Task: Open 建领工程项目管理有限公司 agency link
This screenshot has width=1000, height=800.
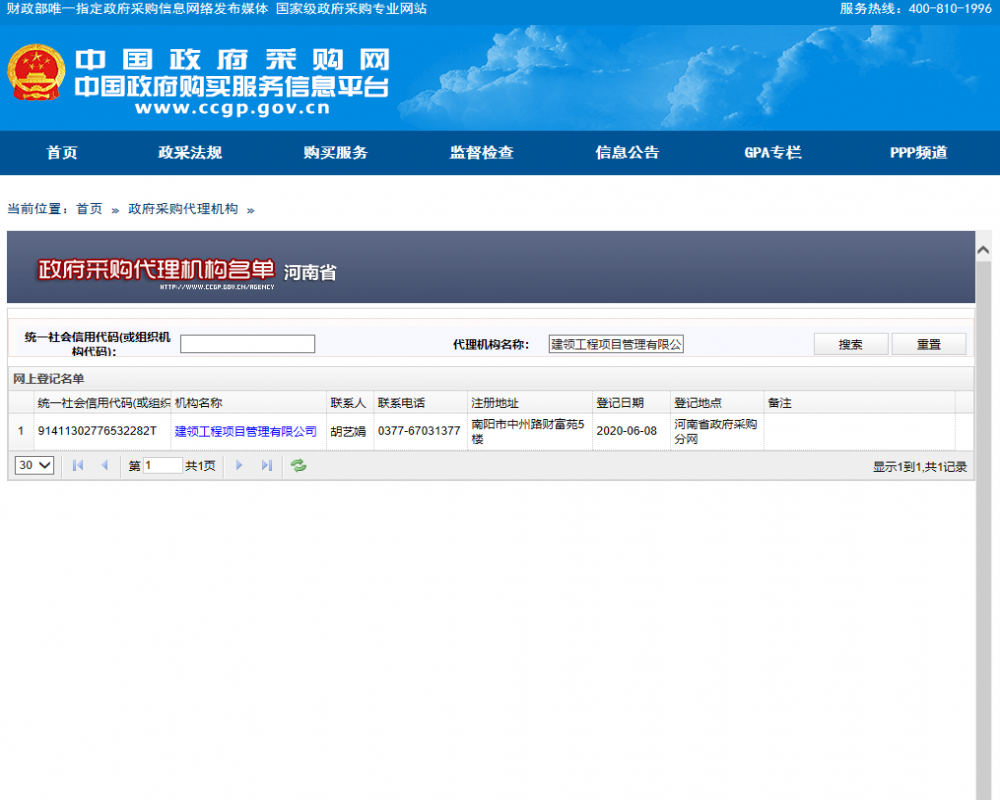Action: tap(246, 432)
